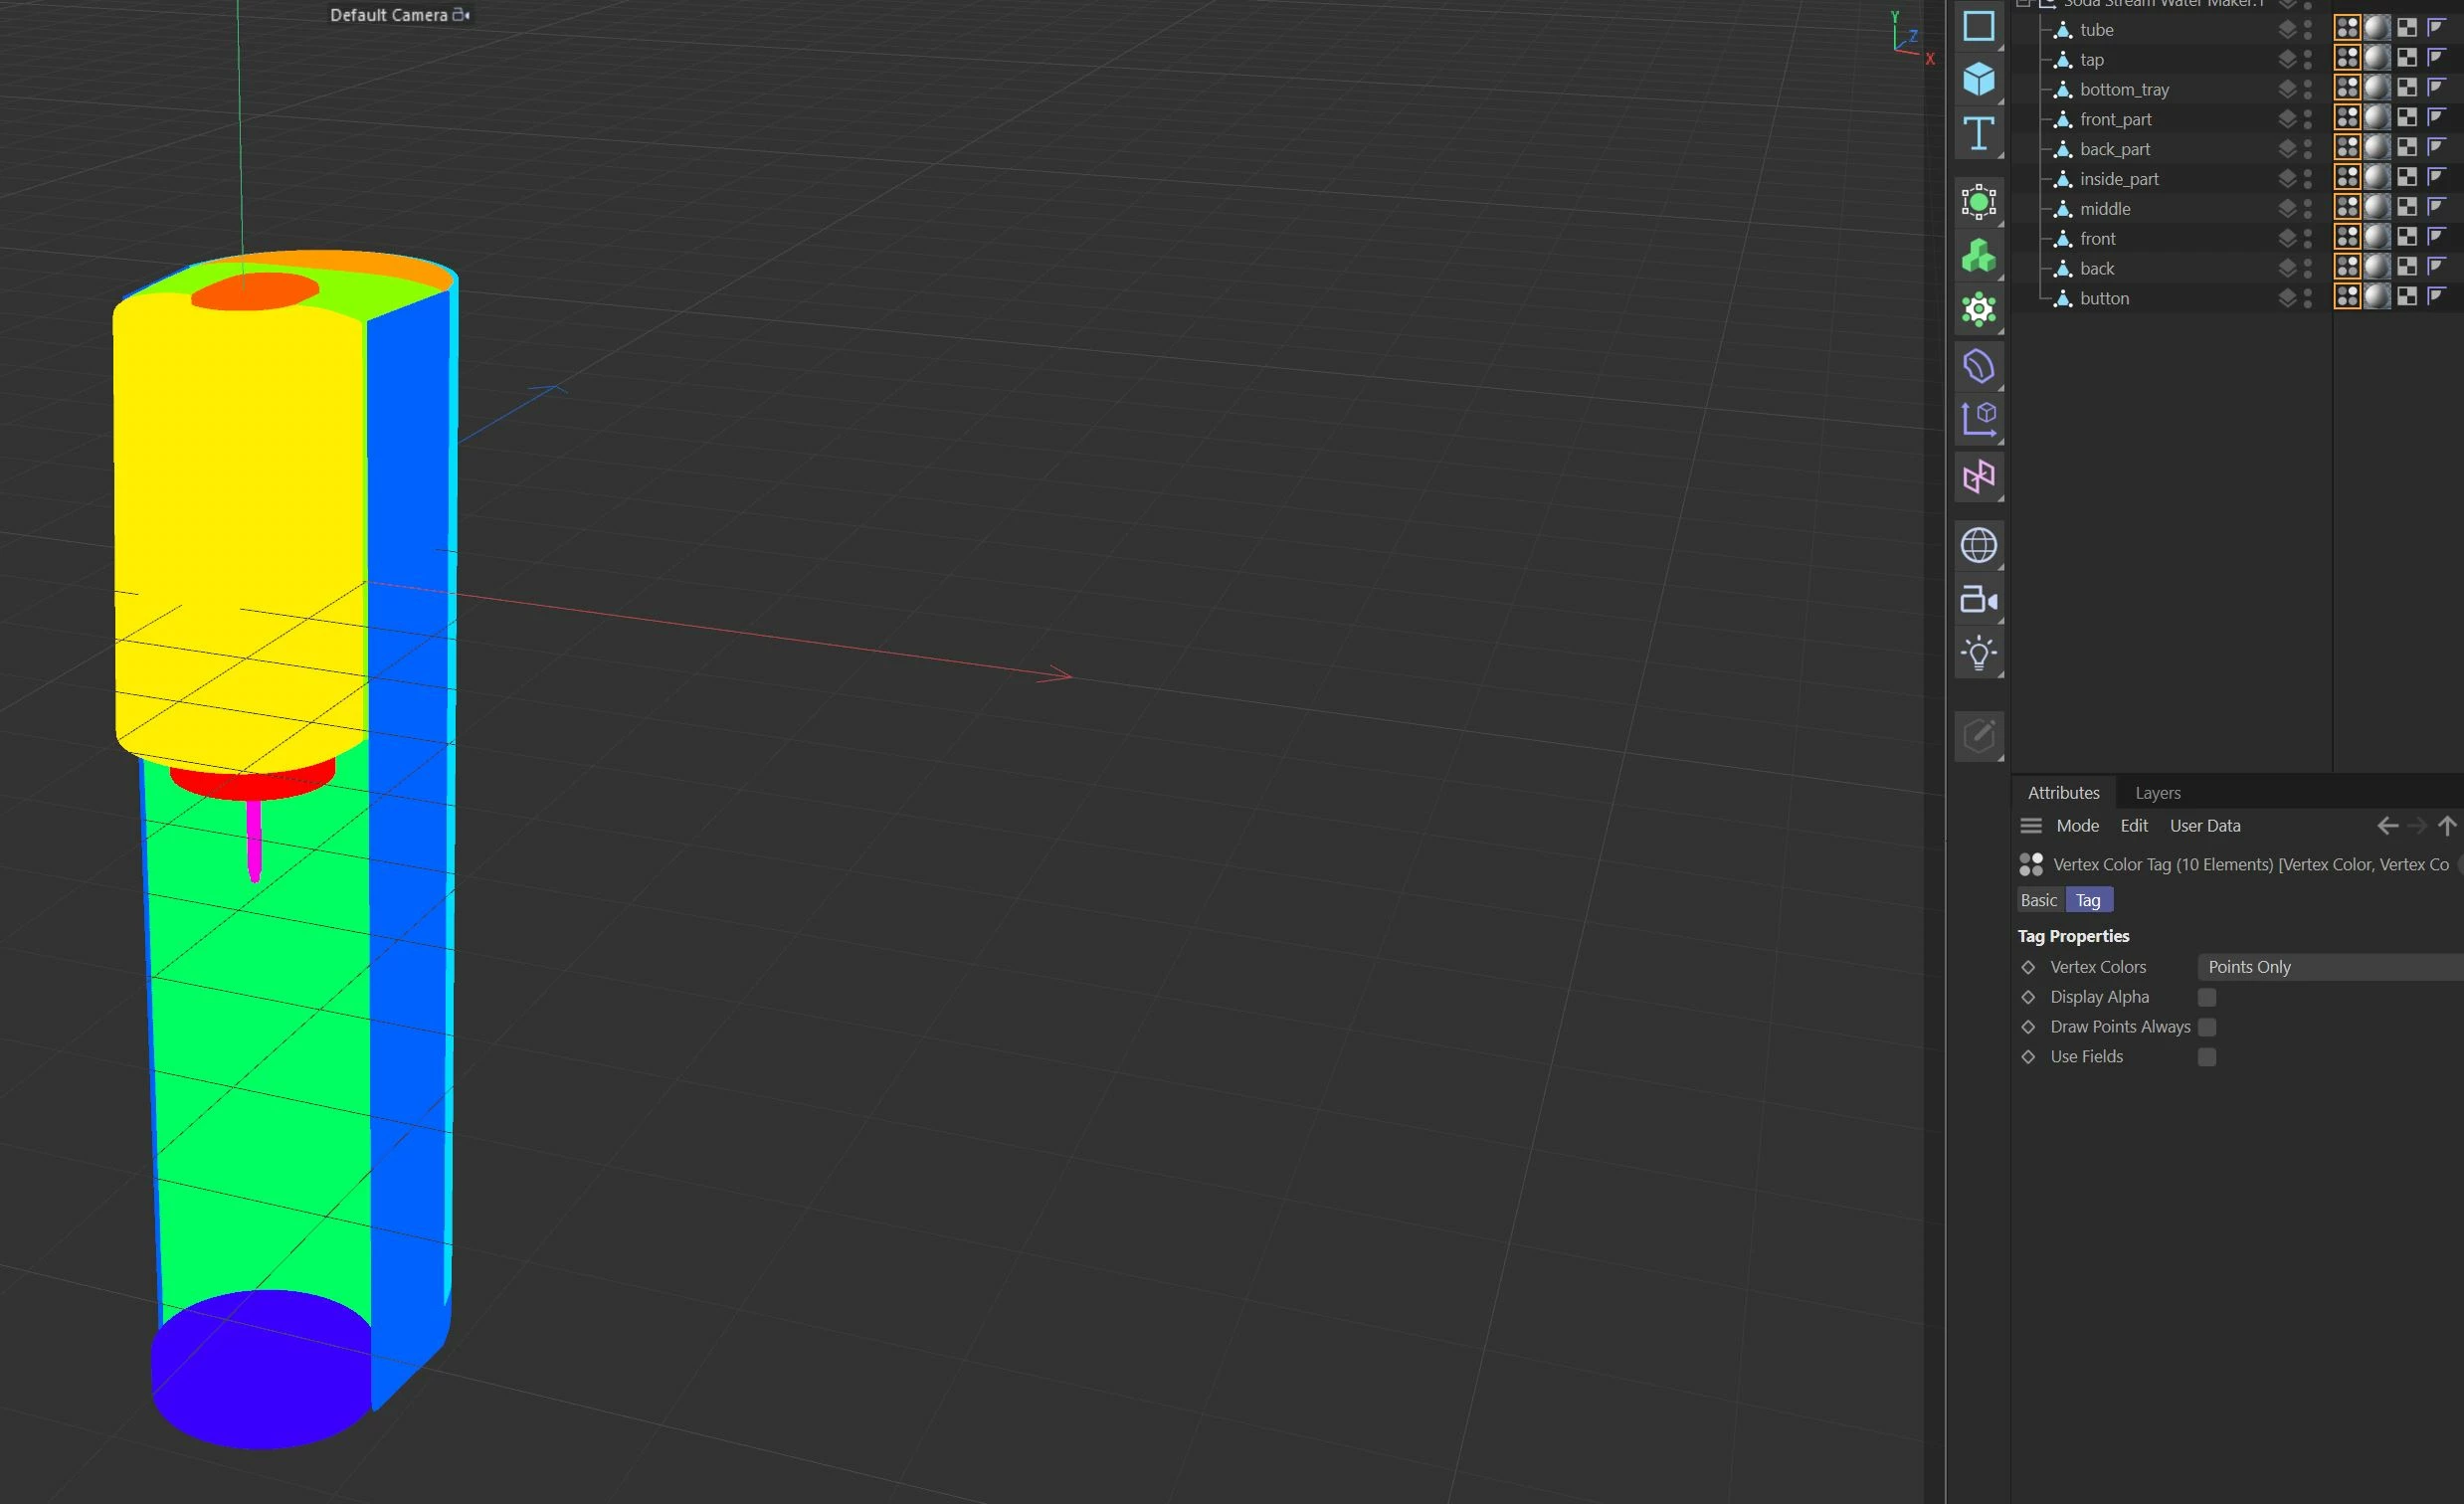Open the User Data menu
The height and width of the screenshot is (1504, 2464).
click(x=2204, y=826)
